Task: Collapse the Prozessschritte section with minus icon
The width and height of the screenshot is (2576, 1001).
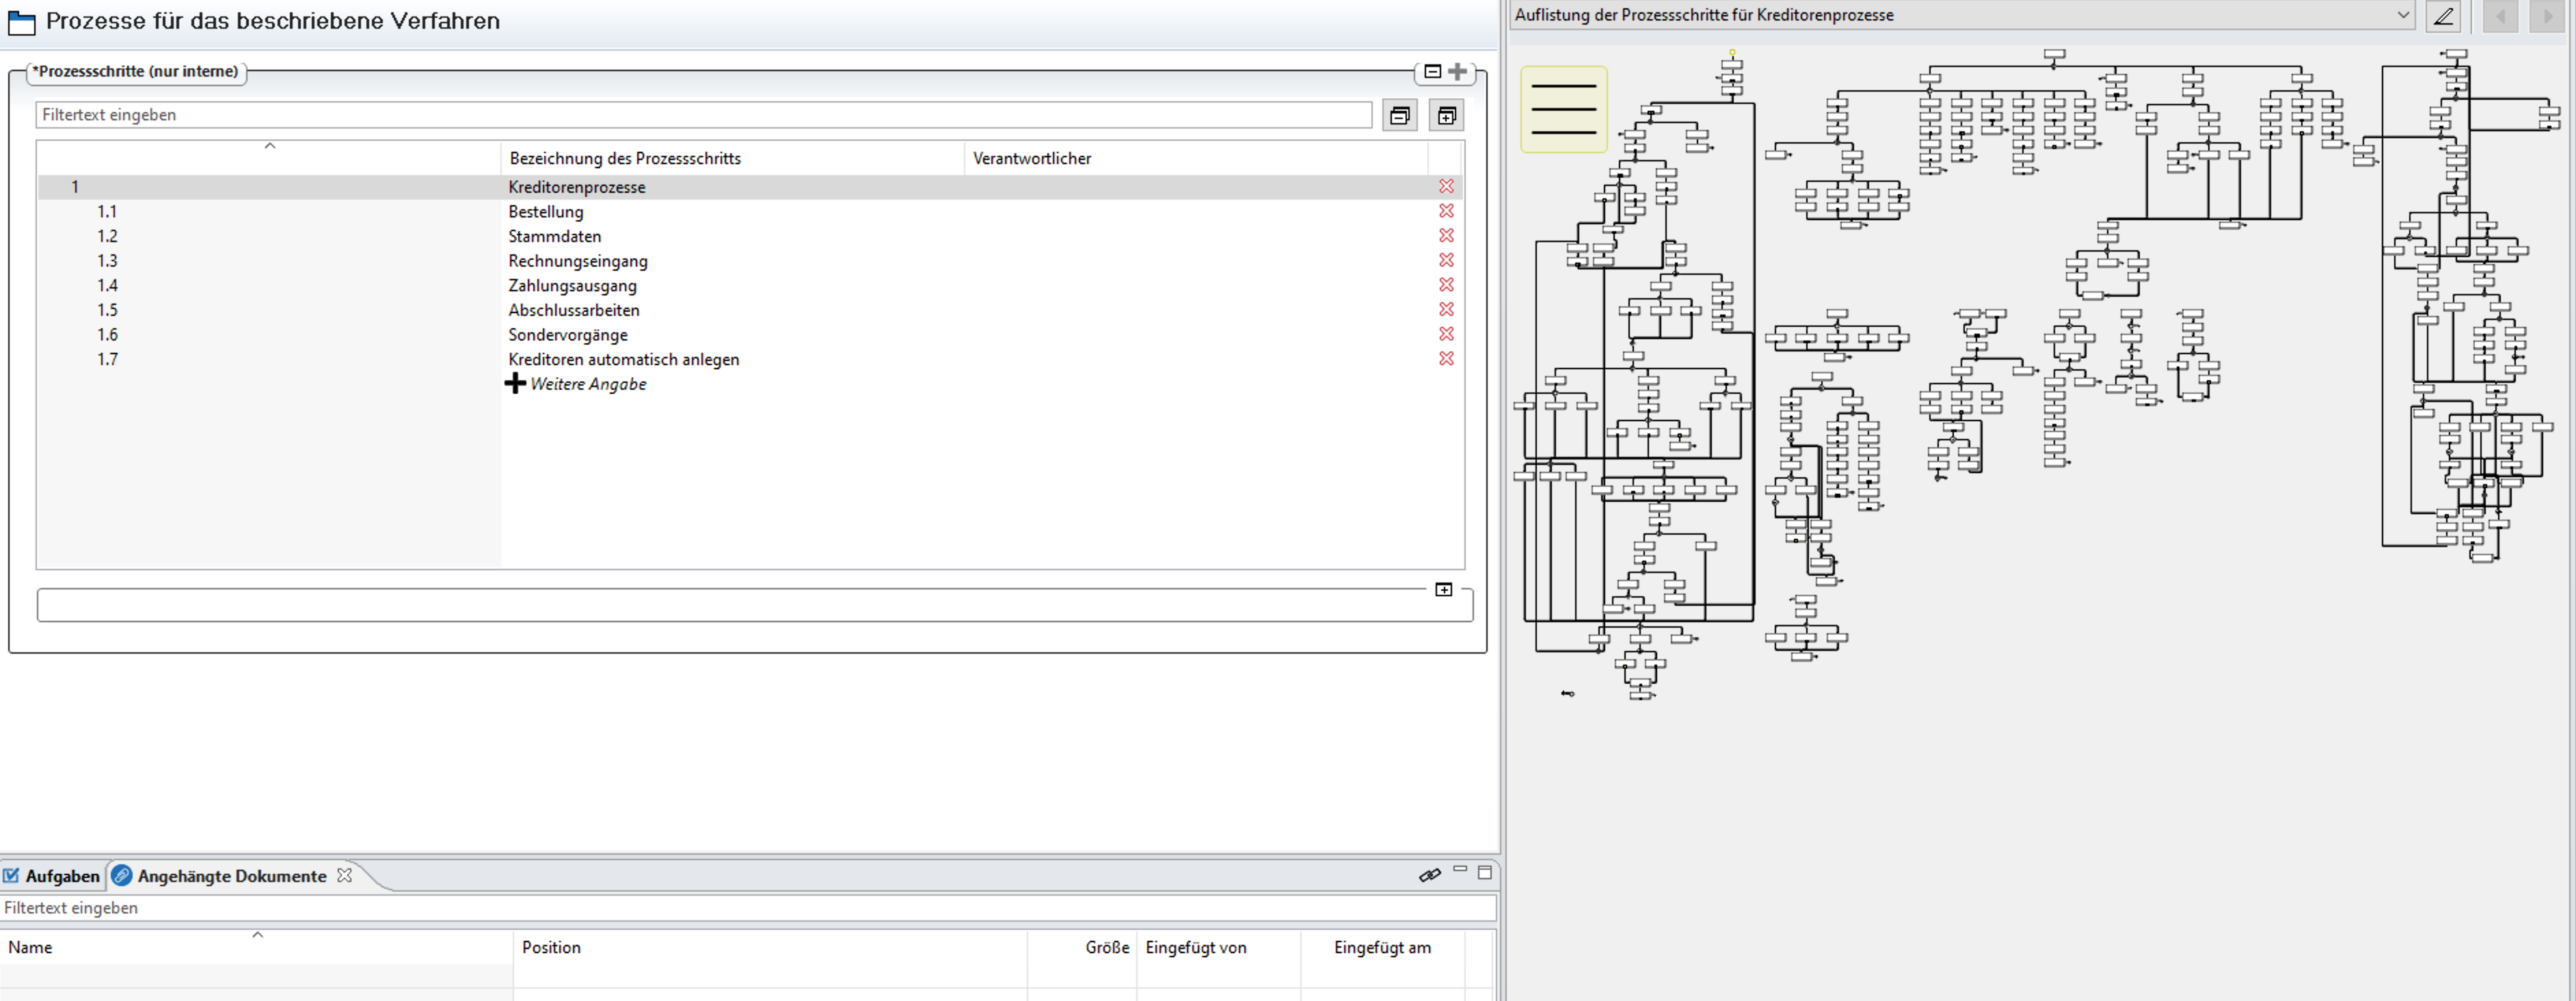Action: point(1432,71)
